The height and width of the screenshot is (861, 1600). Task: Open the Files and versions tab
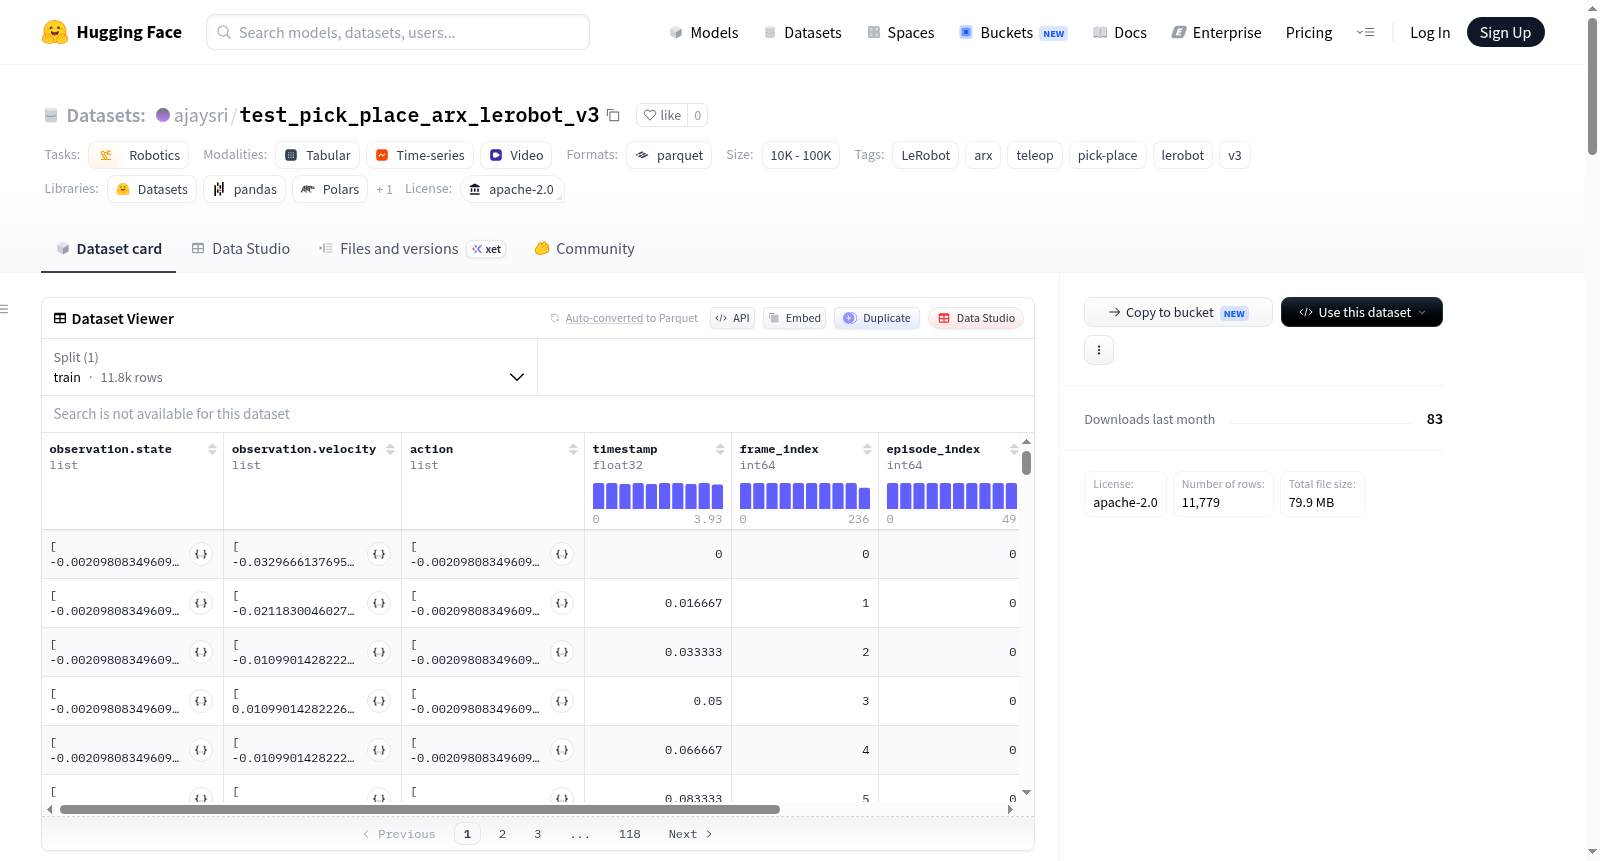click(x=412, y=249)
